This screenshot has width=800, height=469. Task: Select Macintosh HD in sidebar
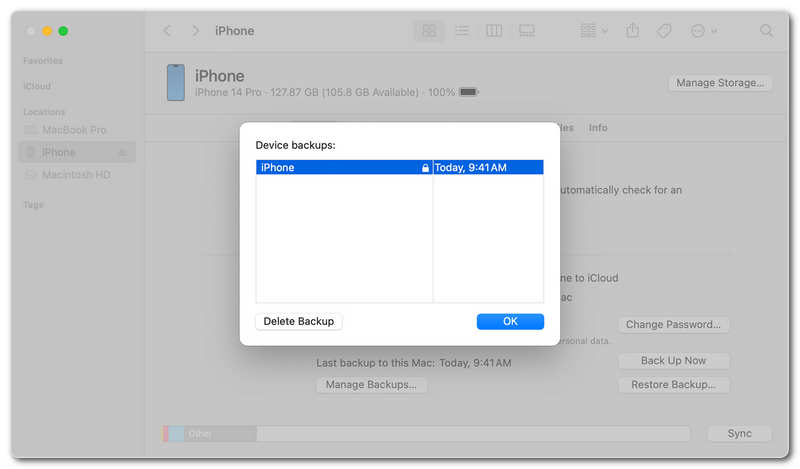[77, 175]
